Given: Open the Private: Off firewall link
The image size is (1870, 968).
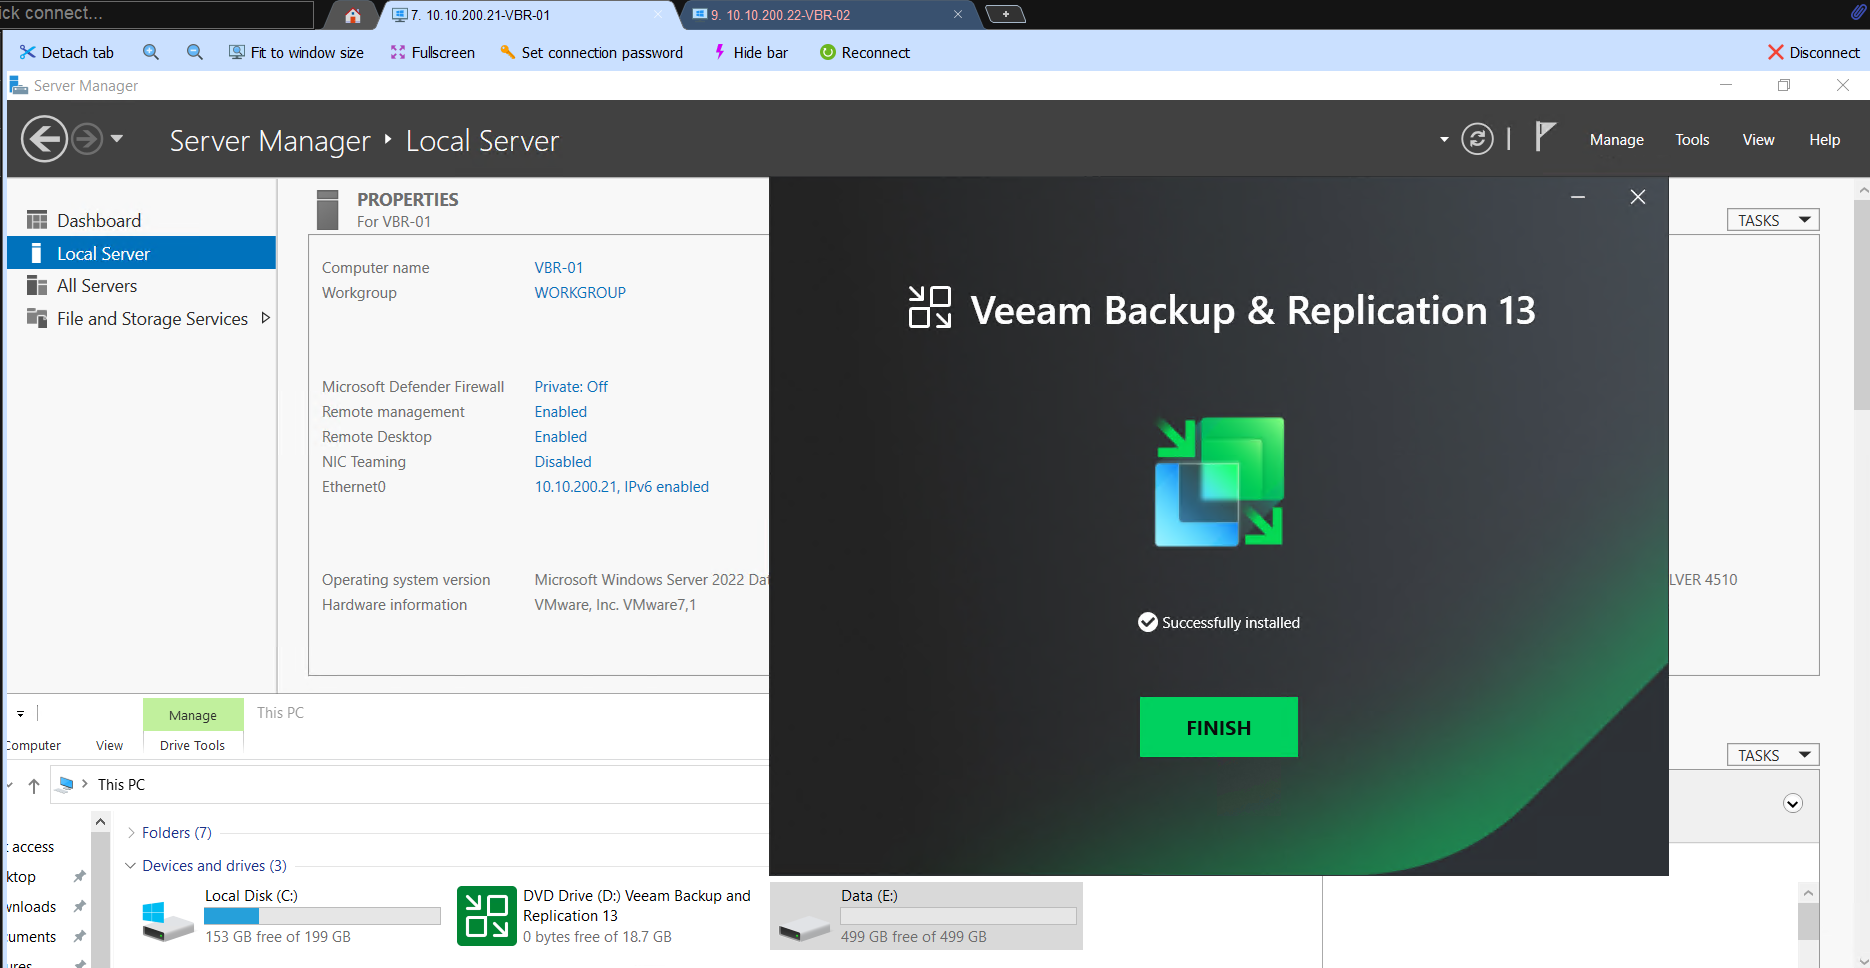Looking at the screenshot, I should click(x=571, y=387).
